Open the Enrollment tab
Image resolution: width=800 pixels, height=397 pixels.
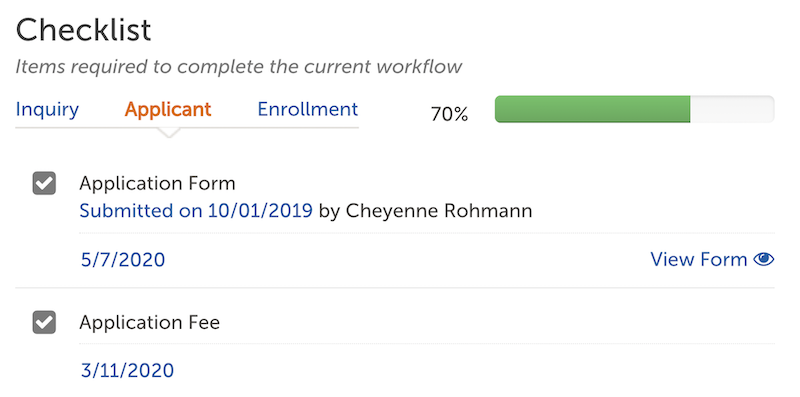(308, 109)
